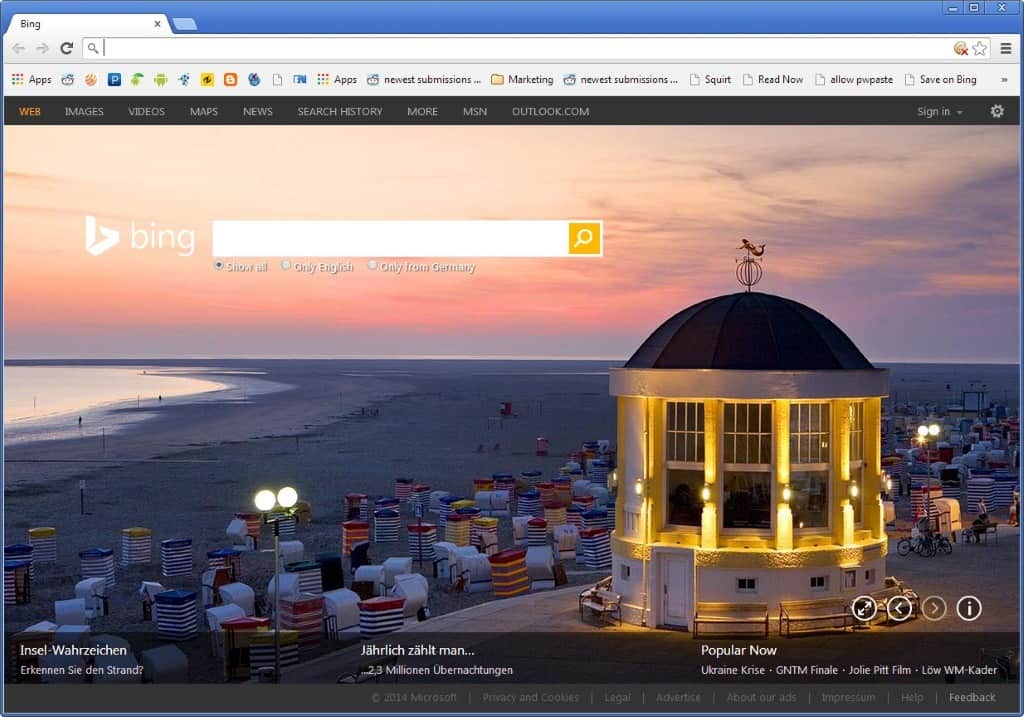Image resolution: width=1024 pixels, height=717 pixels.
Task: Focus the Bing search input box
Action: click(391, 238)
